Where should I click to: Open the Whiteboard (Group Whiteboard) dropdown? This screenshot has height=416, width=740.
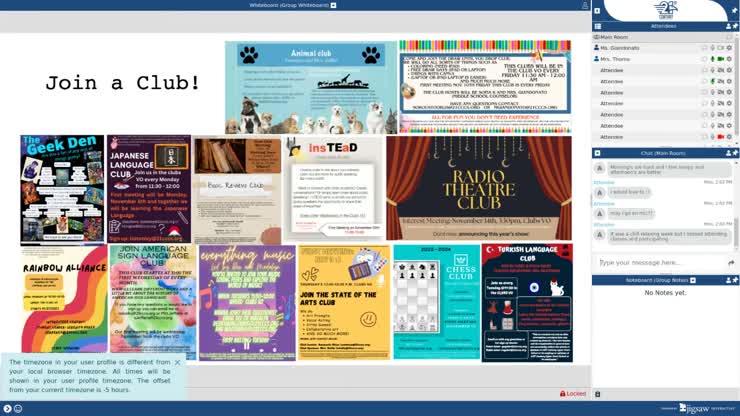(334, 5)
